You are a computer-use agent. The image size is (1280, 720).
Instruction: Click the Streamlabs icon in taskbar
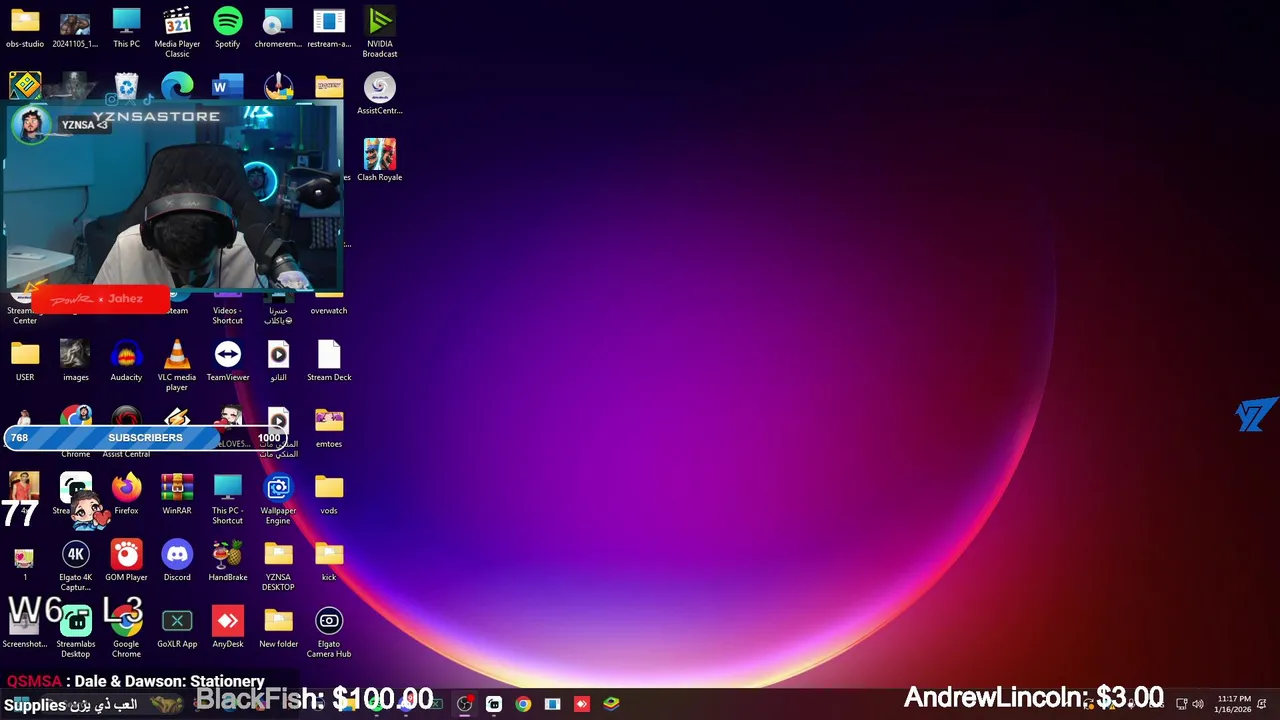[x=494, y=704]
